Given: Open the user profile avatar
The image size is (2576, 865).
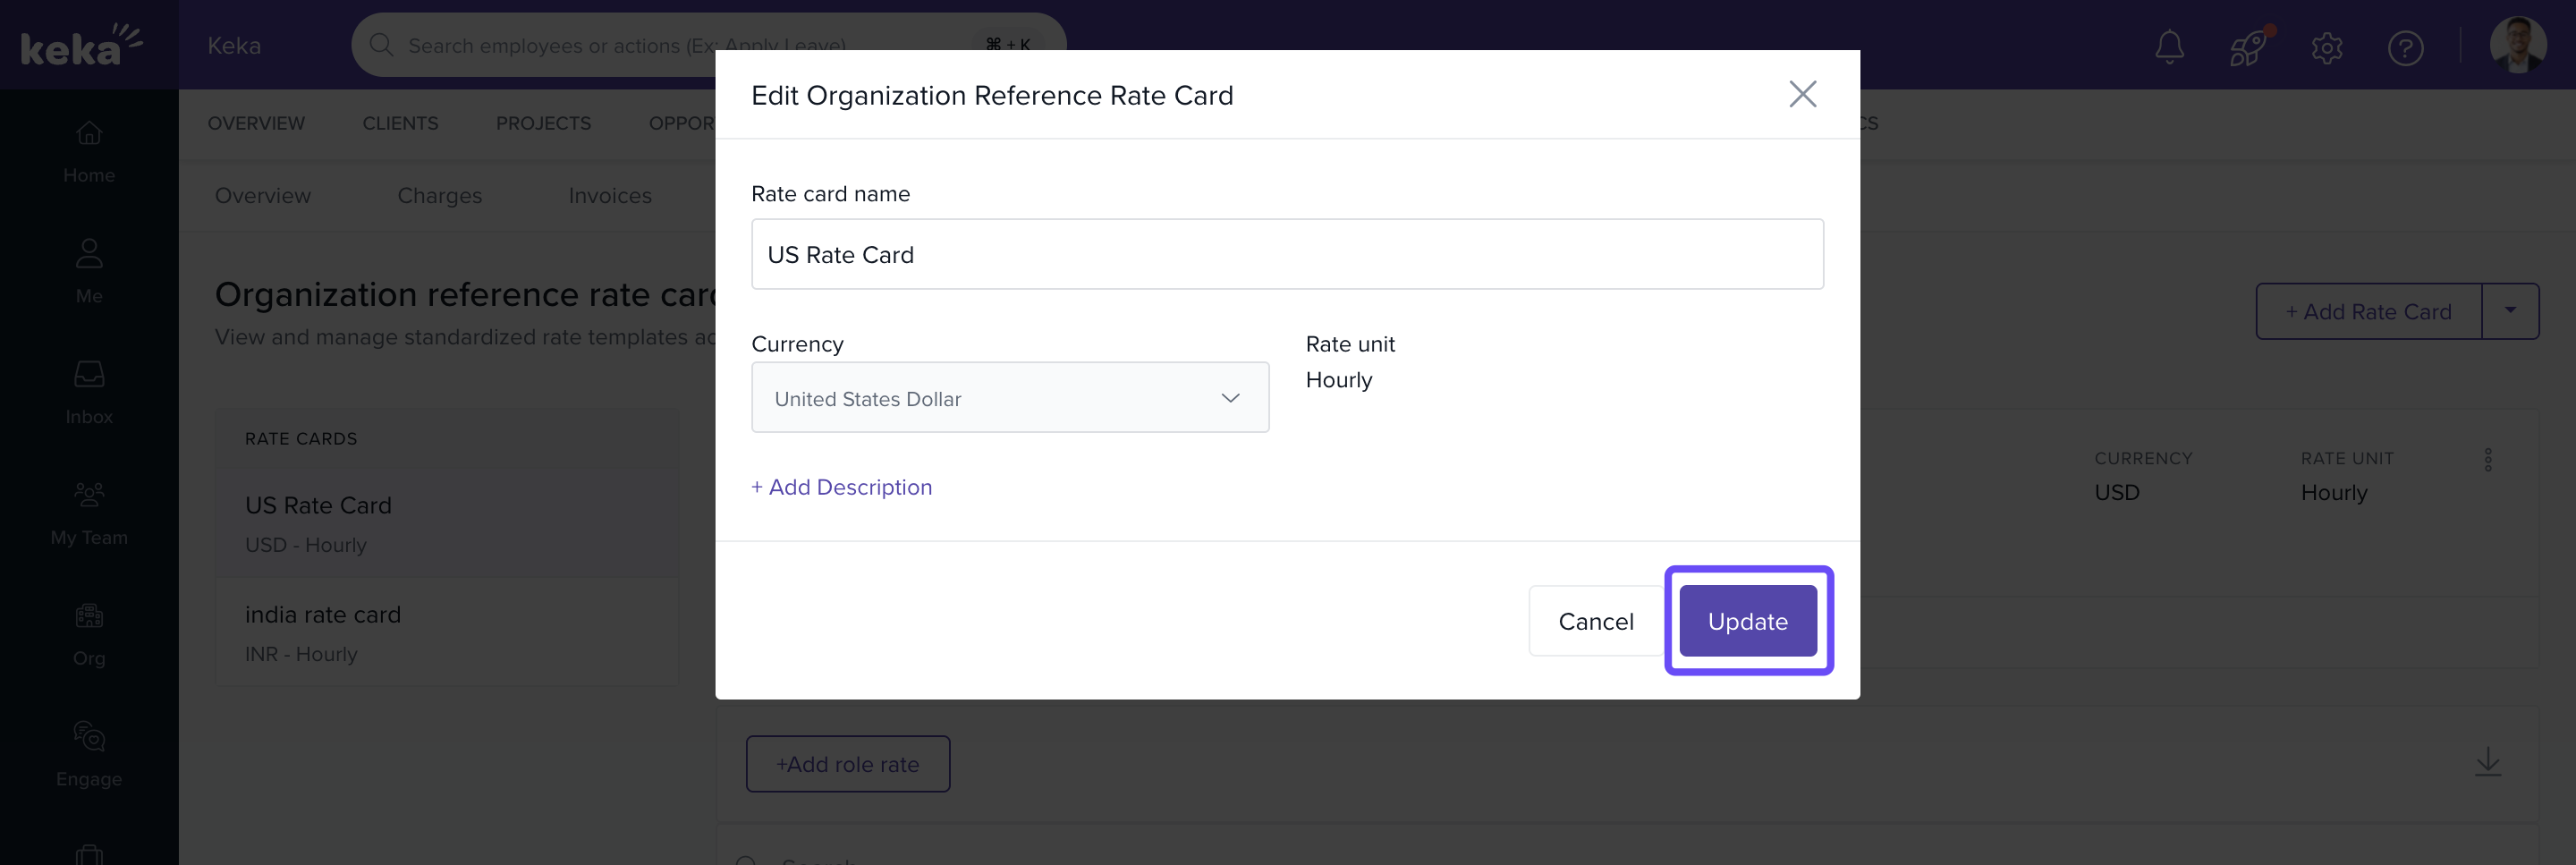Looking at the screenshot, I should [2517, 46].
